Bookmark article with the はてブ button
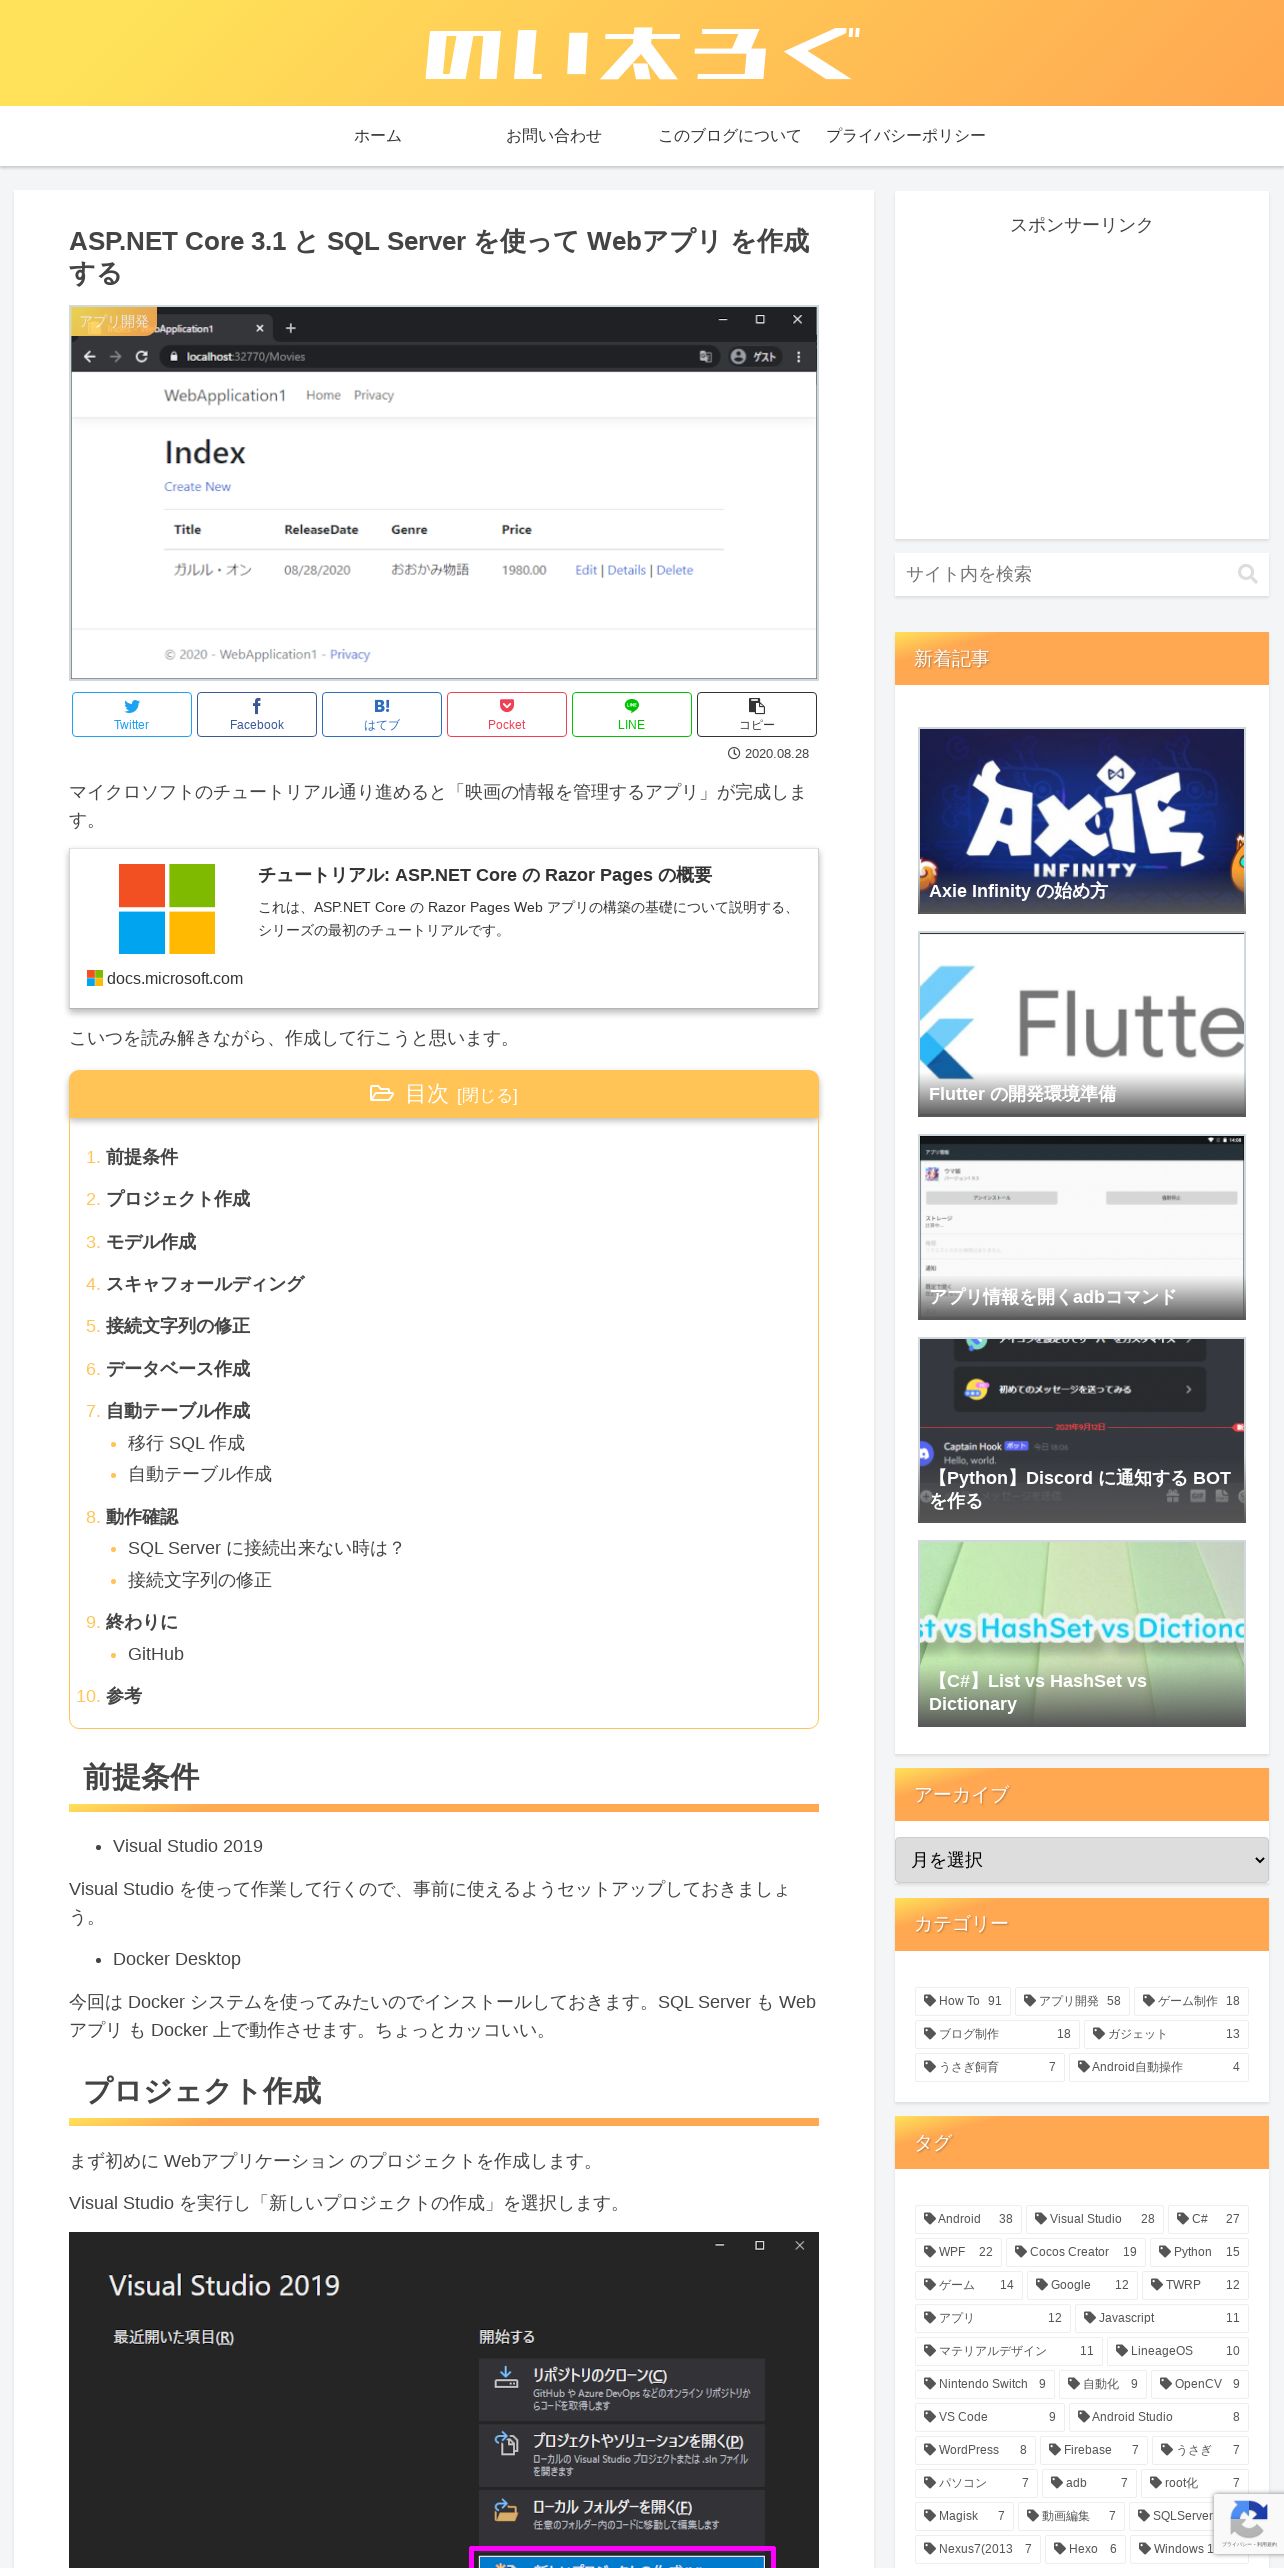 (x=381, y=714)
